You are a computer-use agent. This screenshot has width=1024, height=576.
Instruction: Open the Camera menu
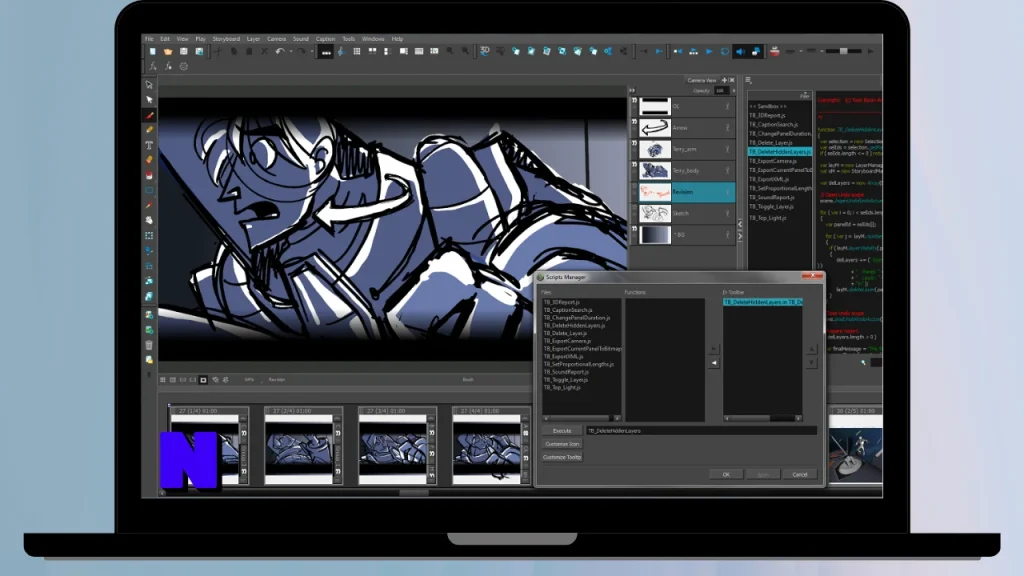pos(276,39)
